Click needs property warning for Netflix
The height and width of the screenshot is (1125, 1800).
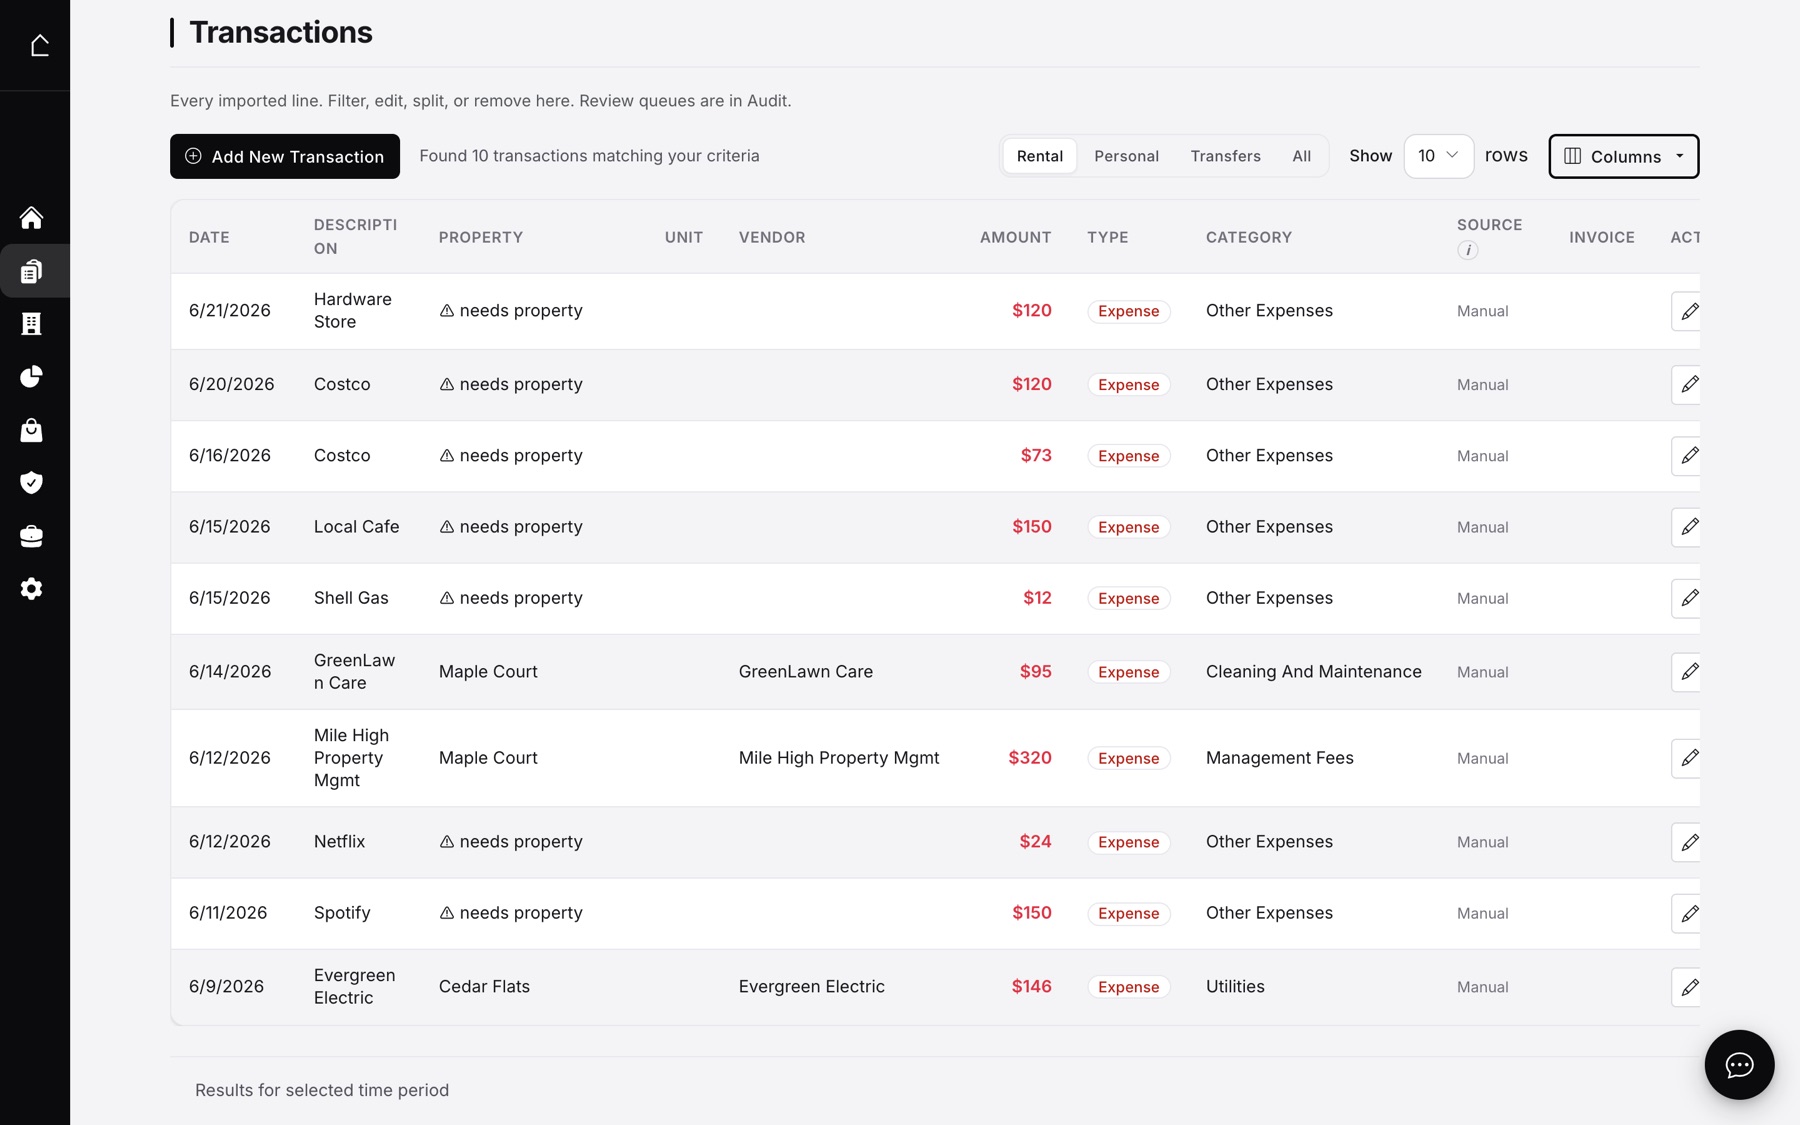pyautogui.click(x=511, y=842)
